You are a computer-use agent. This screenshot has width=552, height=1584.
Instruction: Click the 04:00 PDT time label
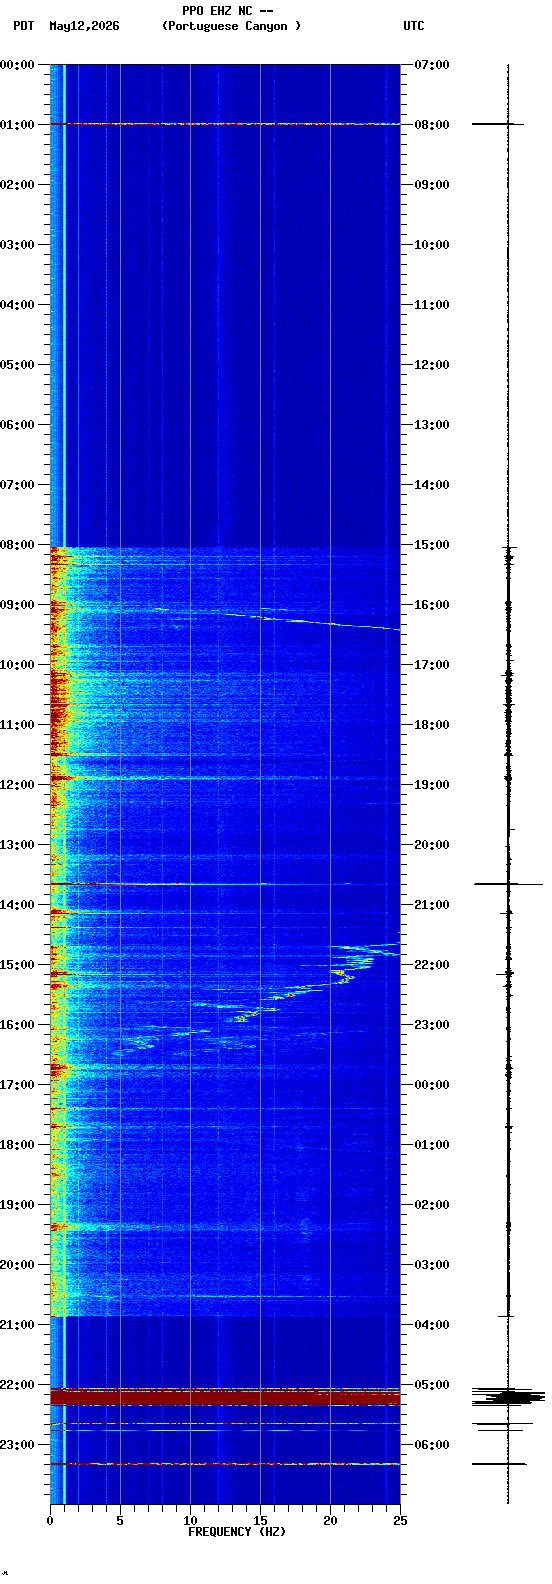click(x=18, y=305)
